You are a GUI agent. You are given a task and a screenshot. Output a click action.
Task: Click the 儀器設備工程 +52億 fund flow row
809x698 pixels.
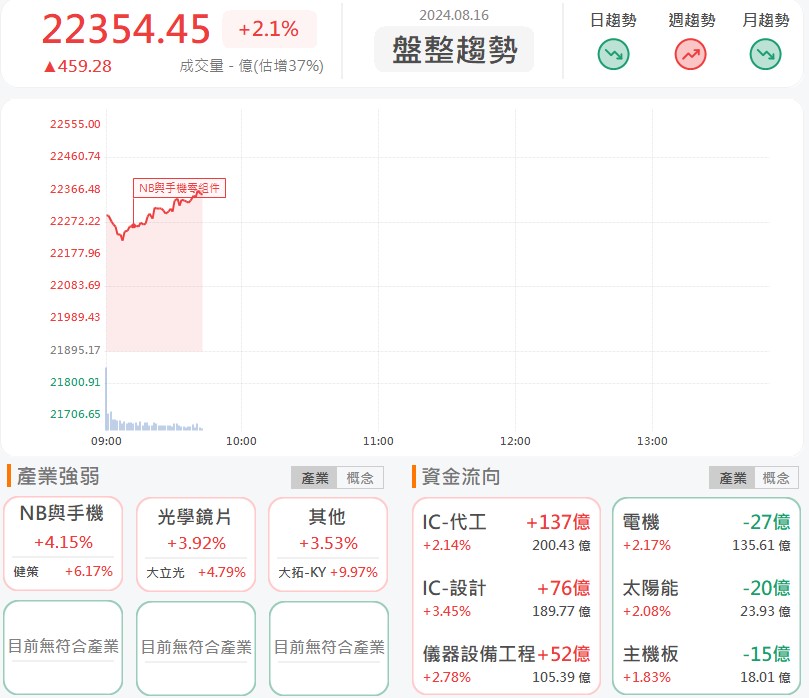click(x=506, y=664)
